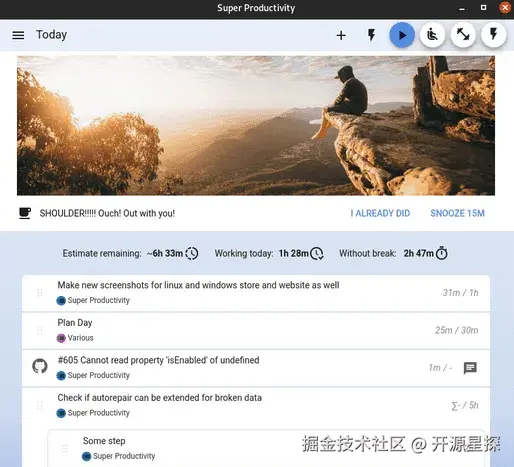Click the diagonal arrows fullscreen icon

(463, 35)
